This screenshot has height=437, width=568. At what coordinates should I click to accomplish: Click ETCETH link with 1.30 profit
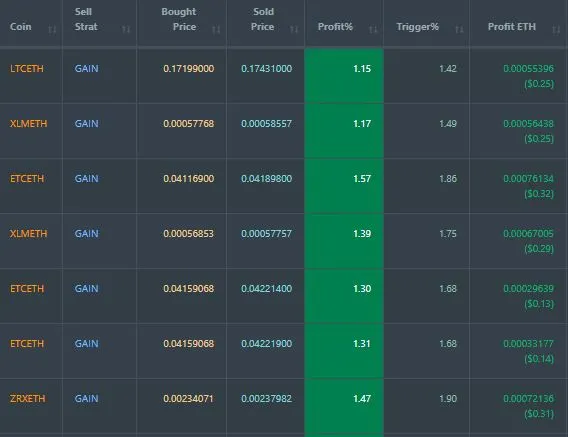tap(27, 288)
